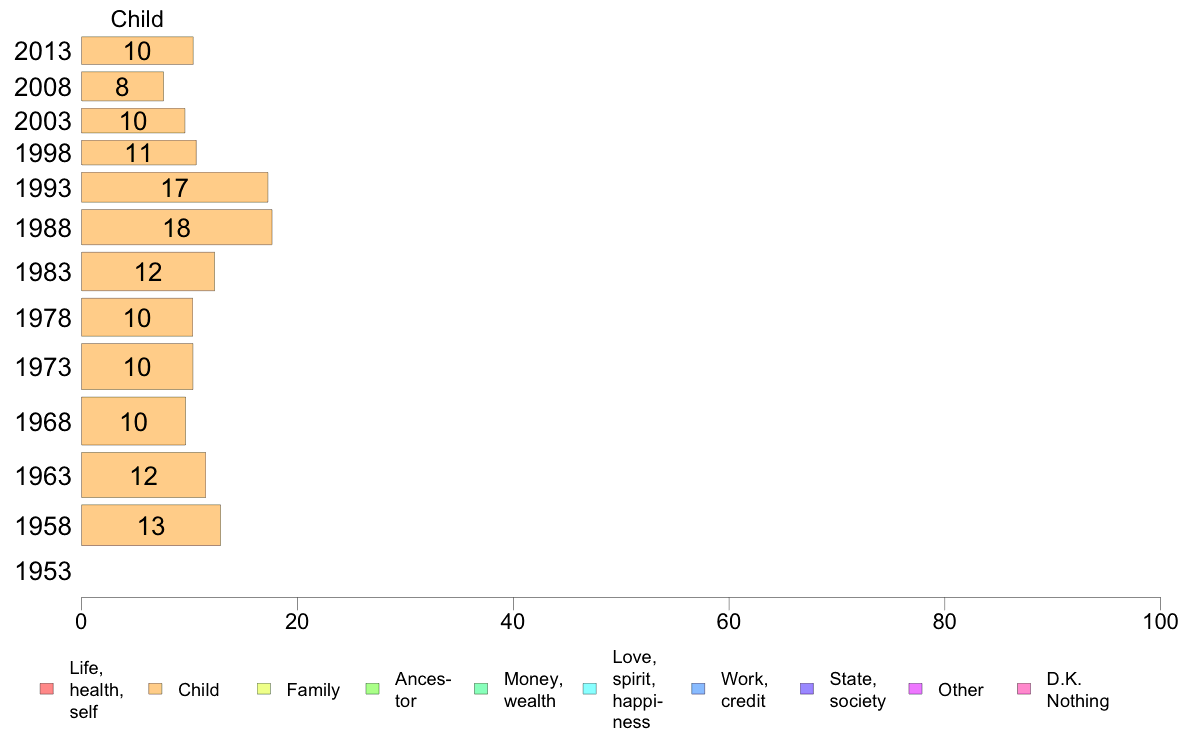The width and height of the screenshot is (1188, 736).
Task: Click the Child legend color swatch
Action: [155, 689]
